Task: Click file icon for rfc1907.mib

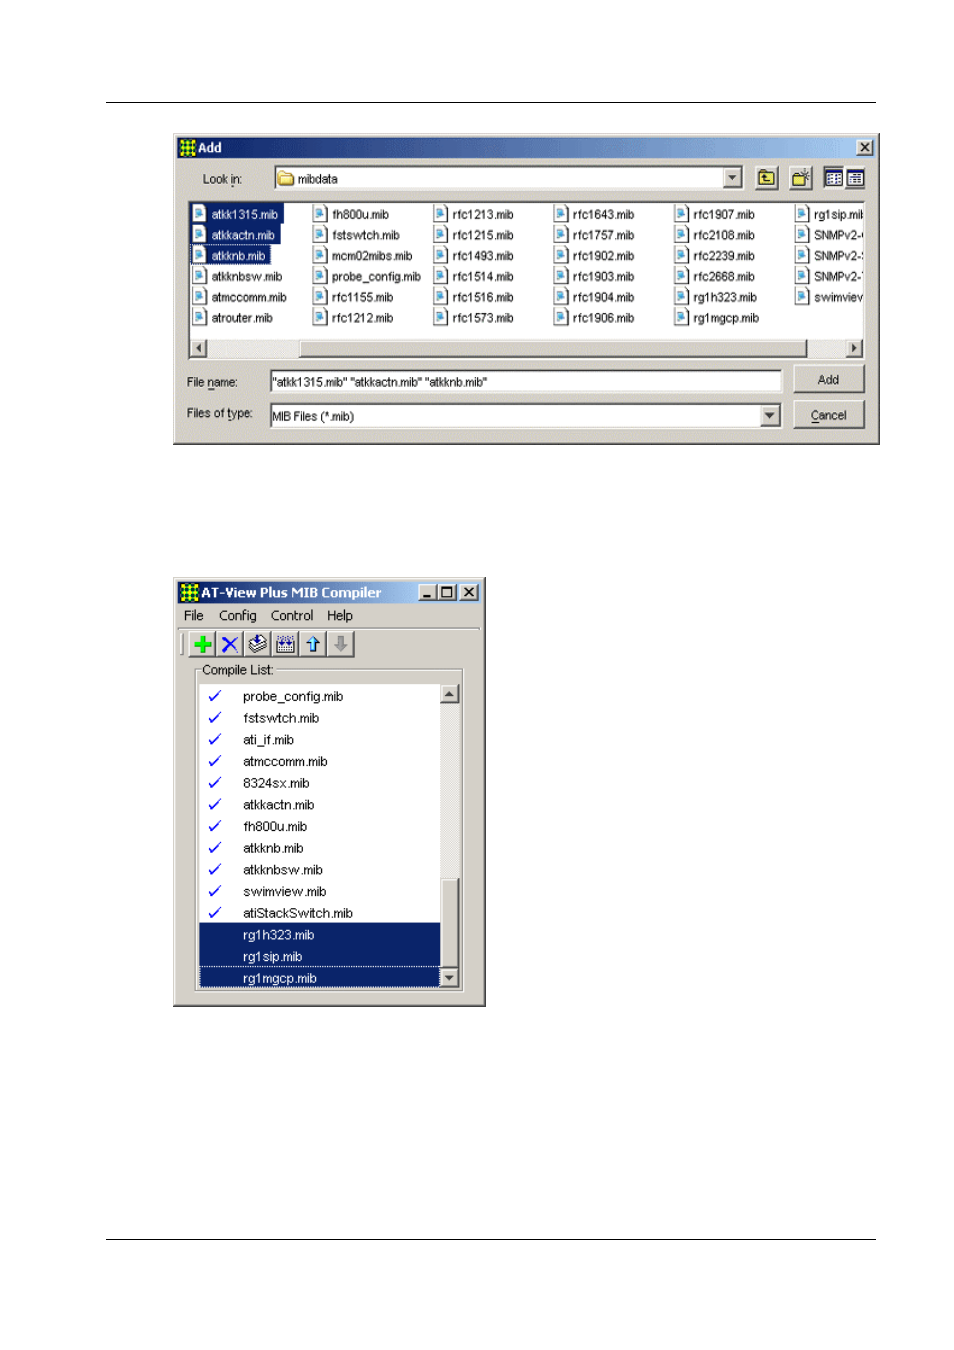Action: 681,214
